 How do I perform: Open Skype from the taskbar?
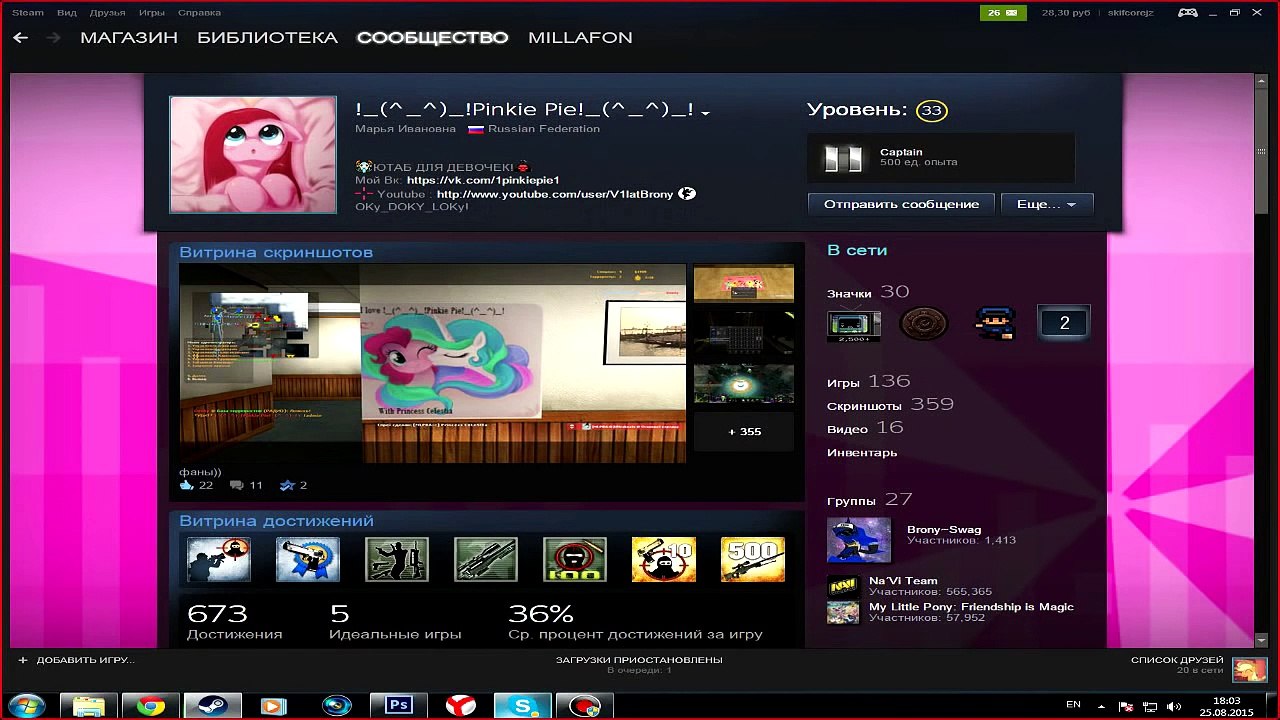click(x=523, y=705)
